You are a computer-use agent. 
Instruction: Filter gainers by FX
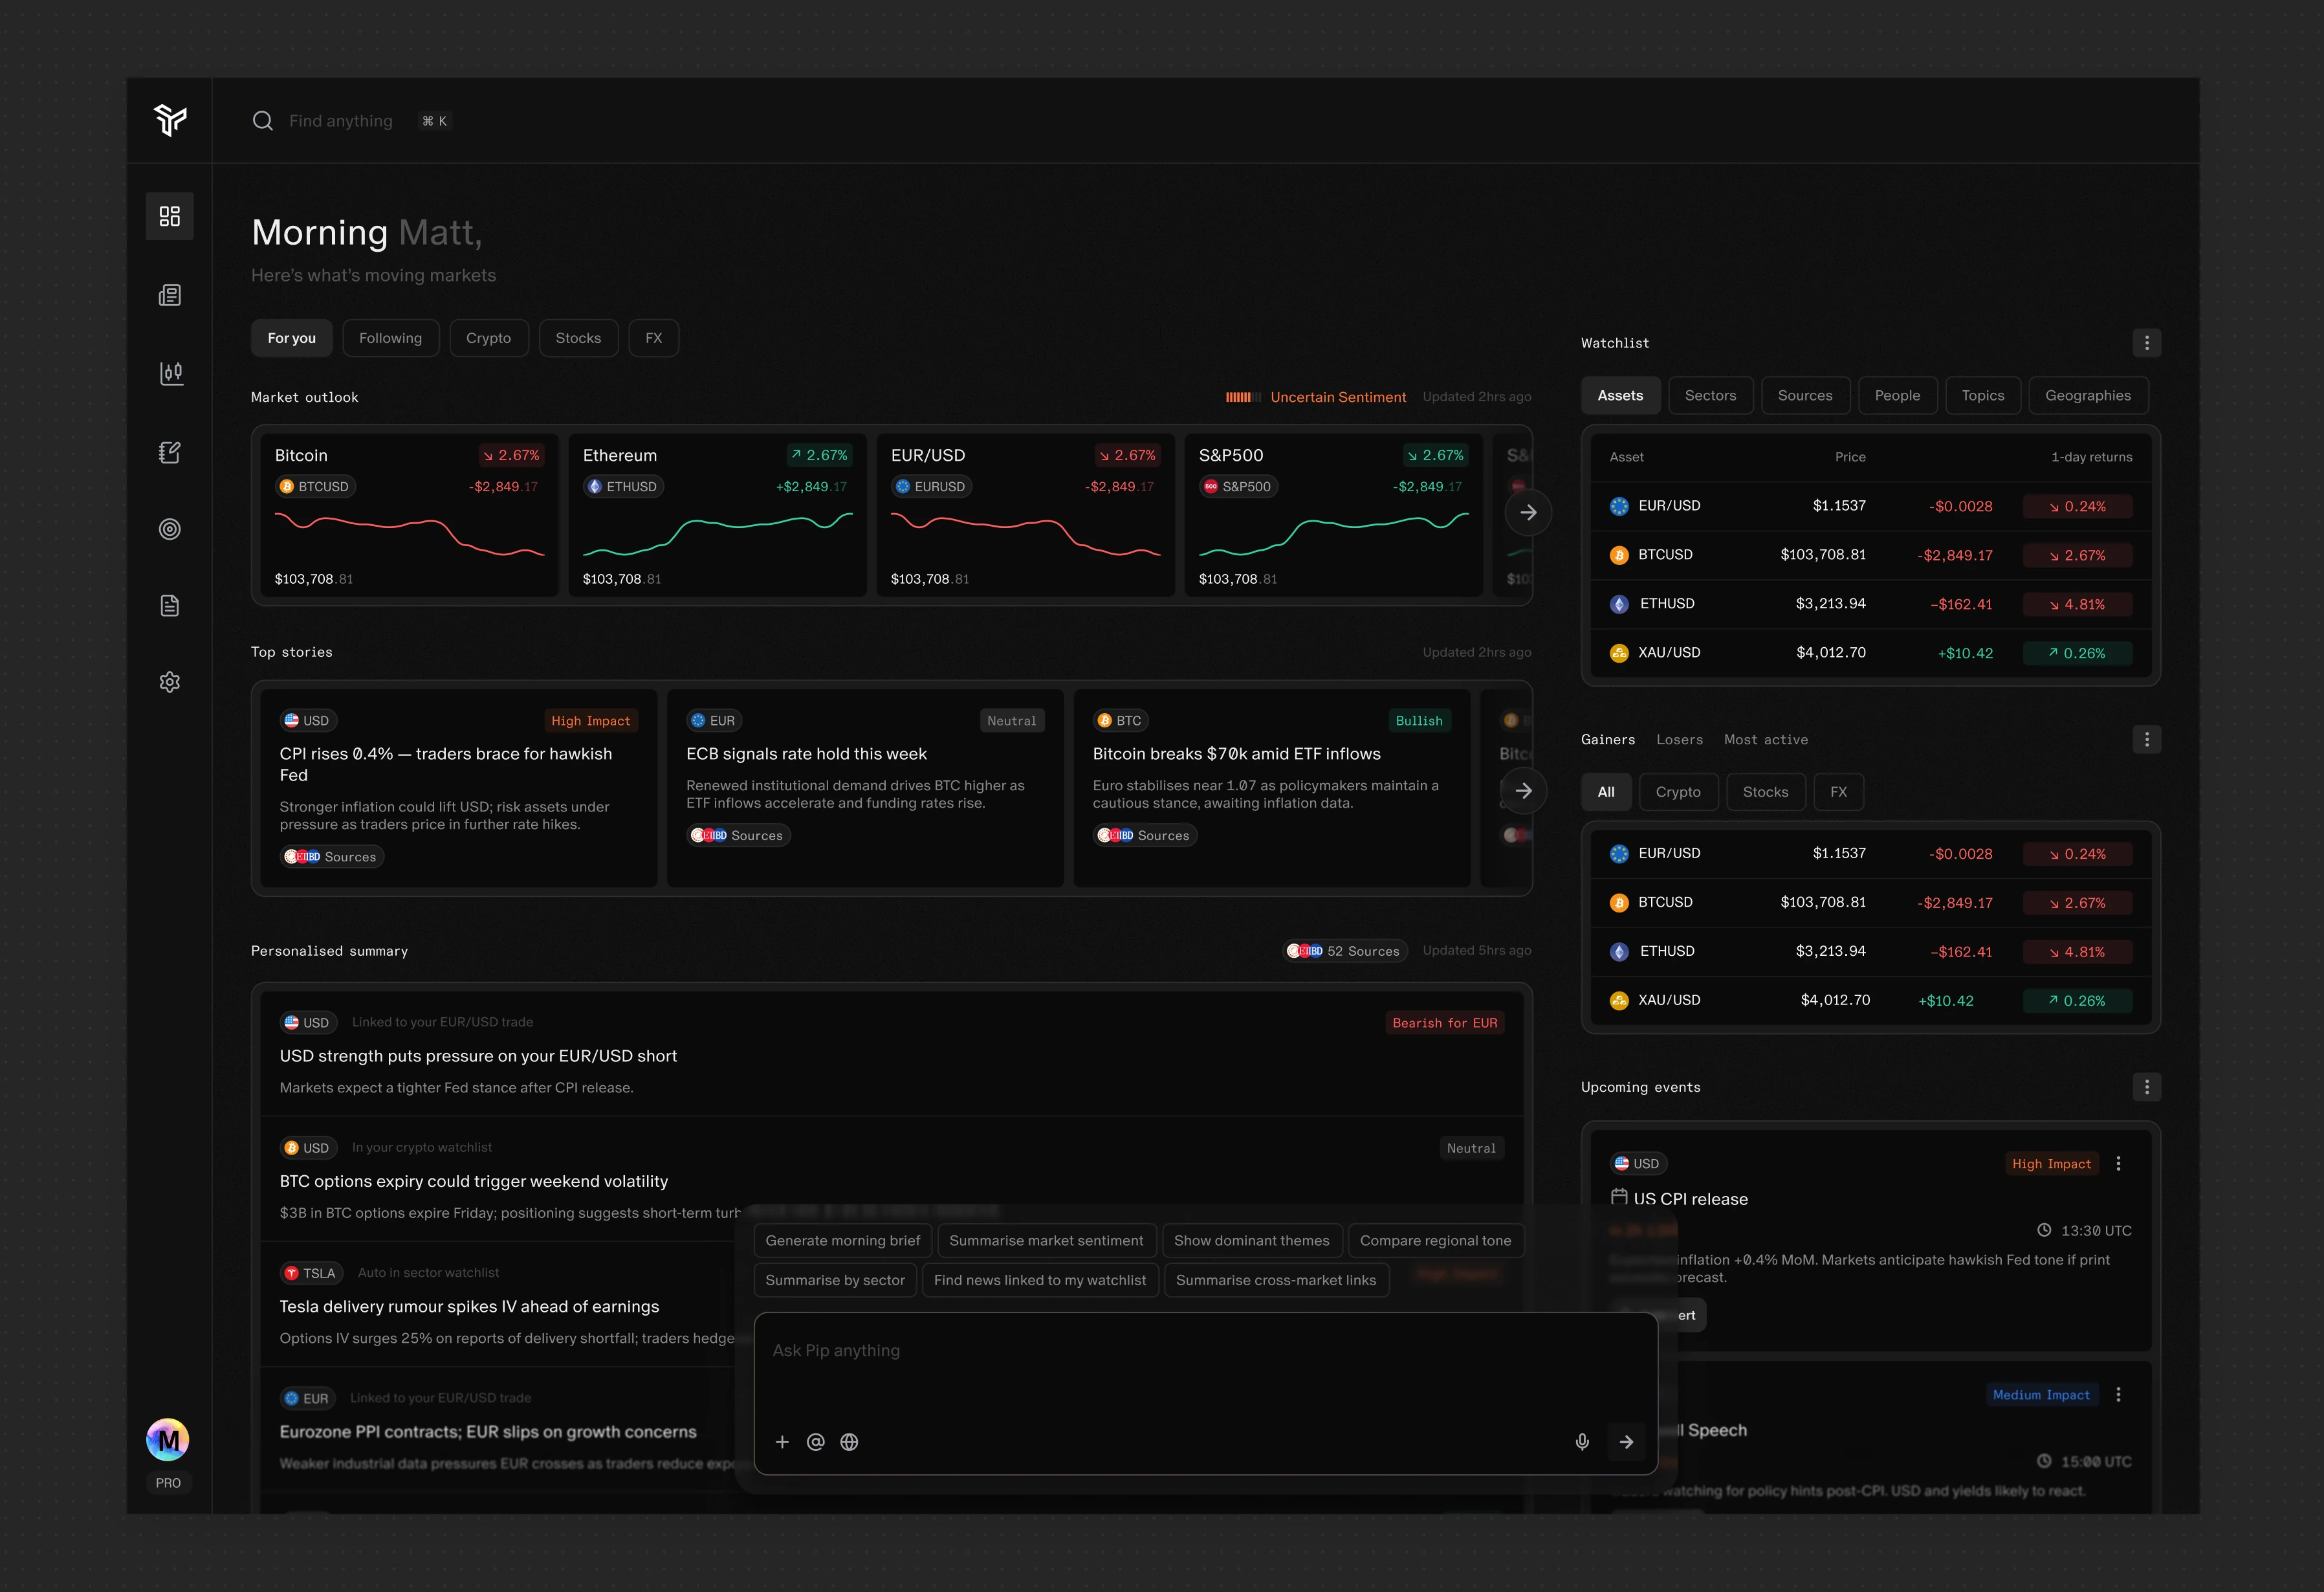pos(1838,792)
